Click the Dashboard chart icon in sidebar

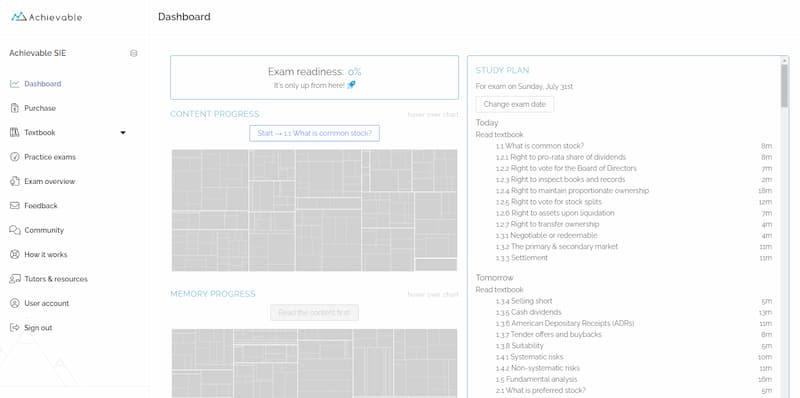point(14,84)
